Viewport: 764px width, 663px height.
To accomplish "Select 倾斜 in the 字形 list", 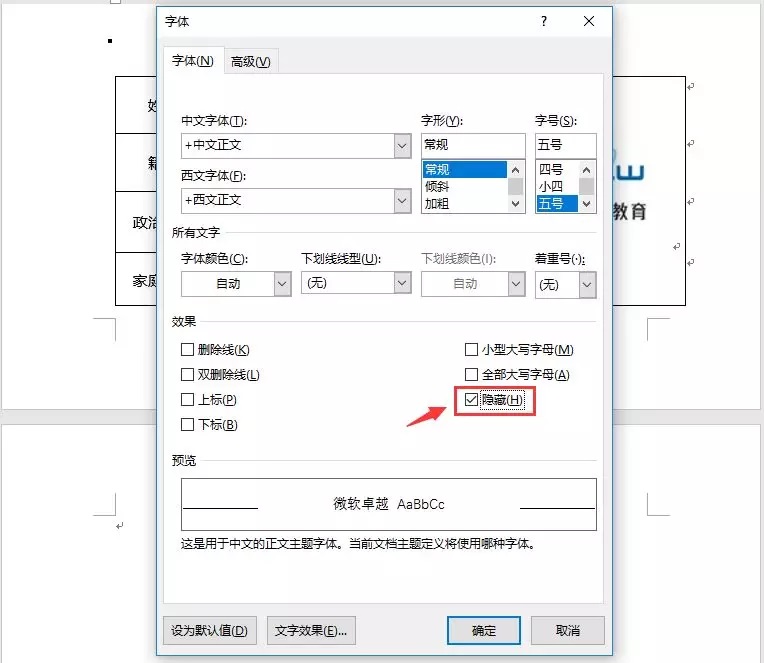I will coord(464,187).
